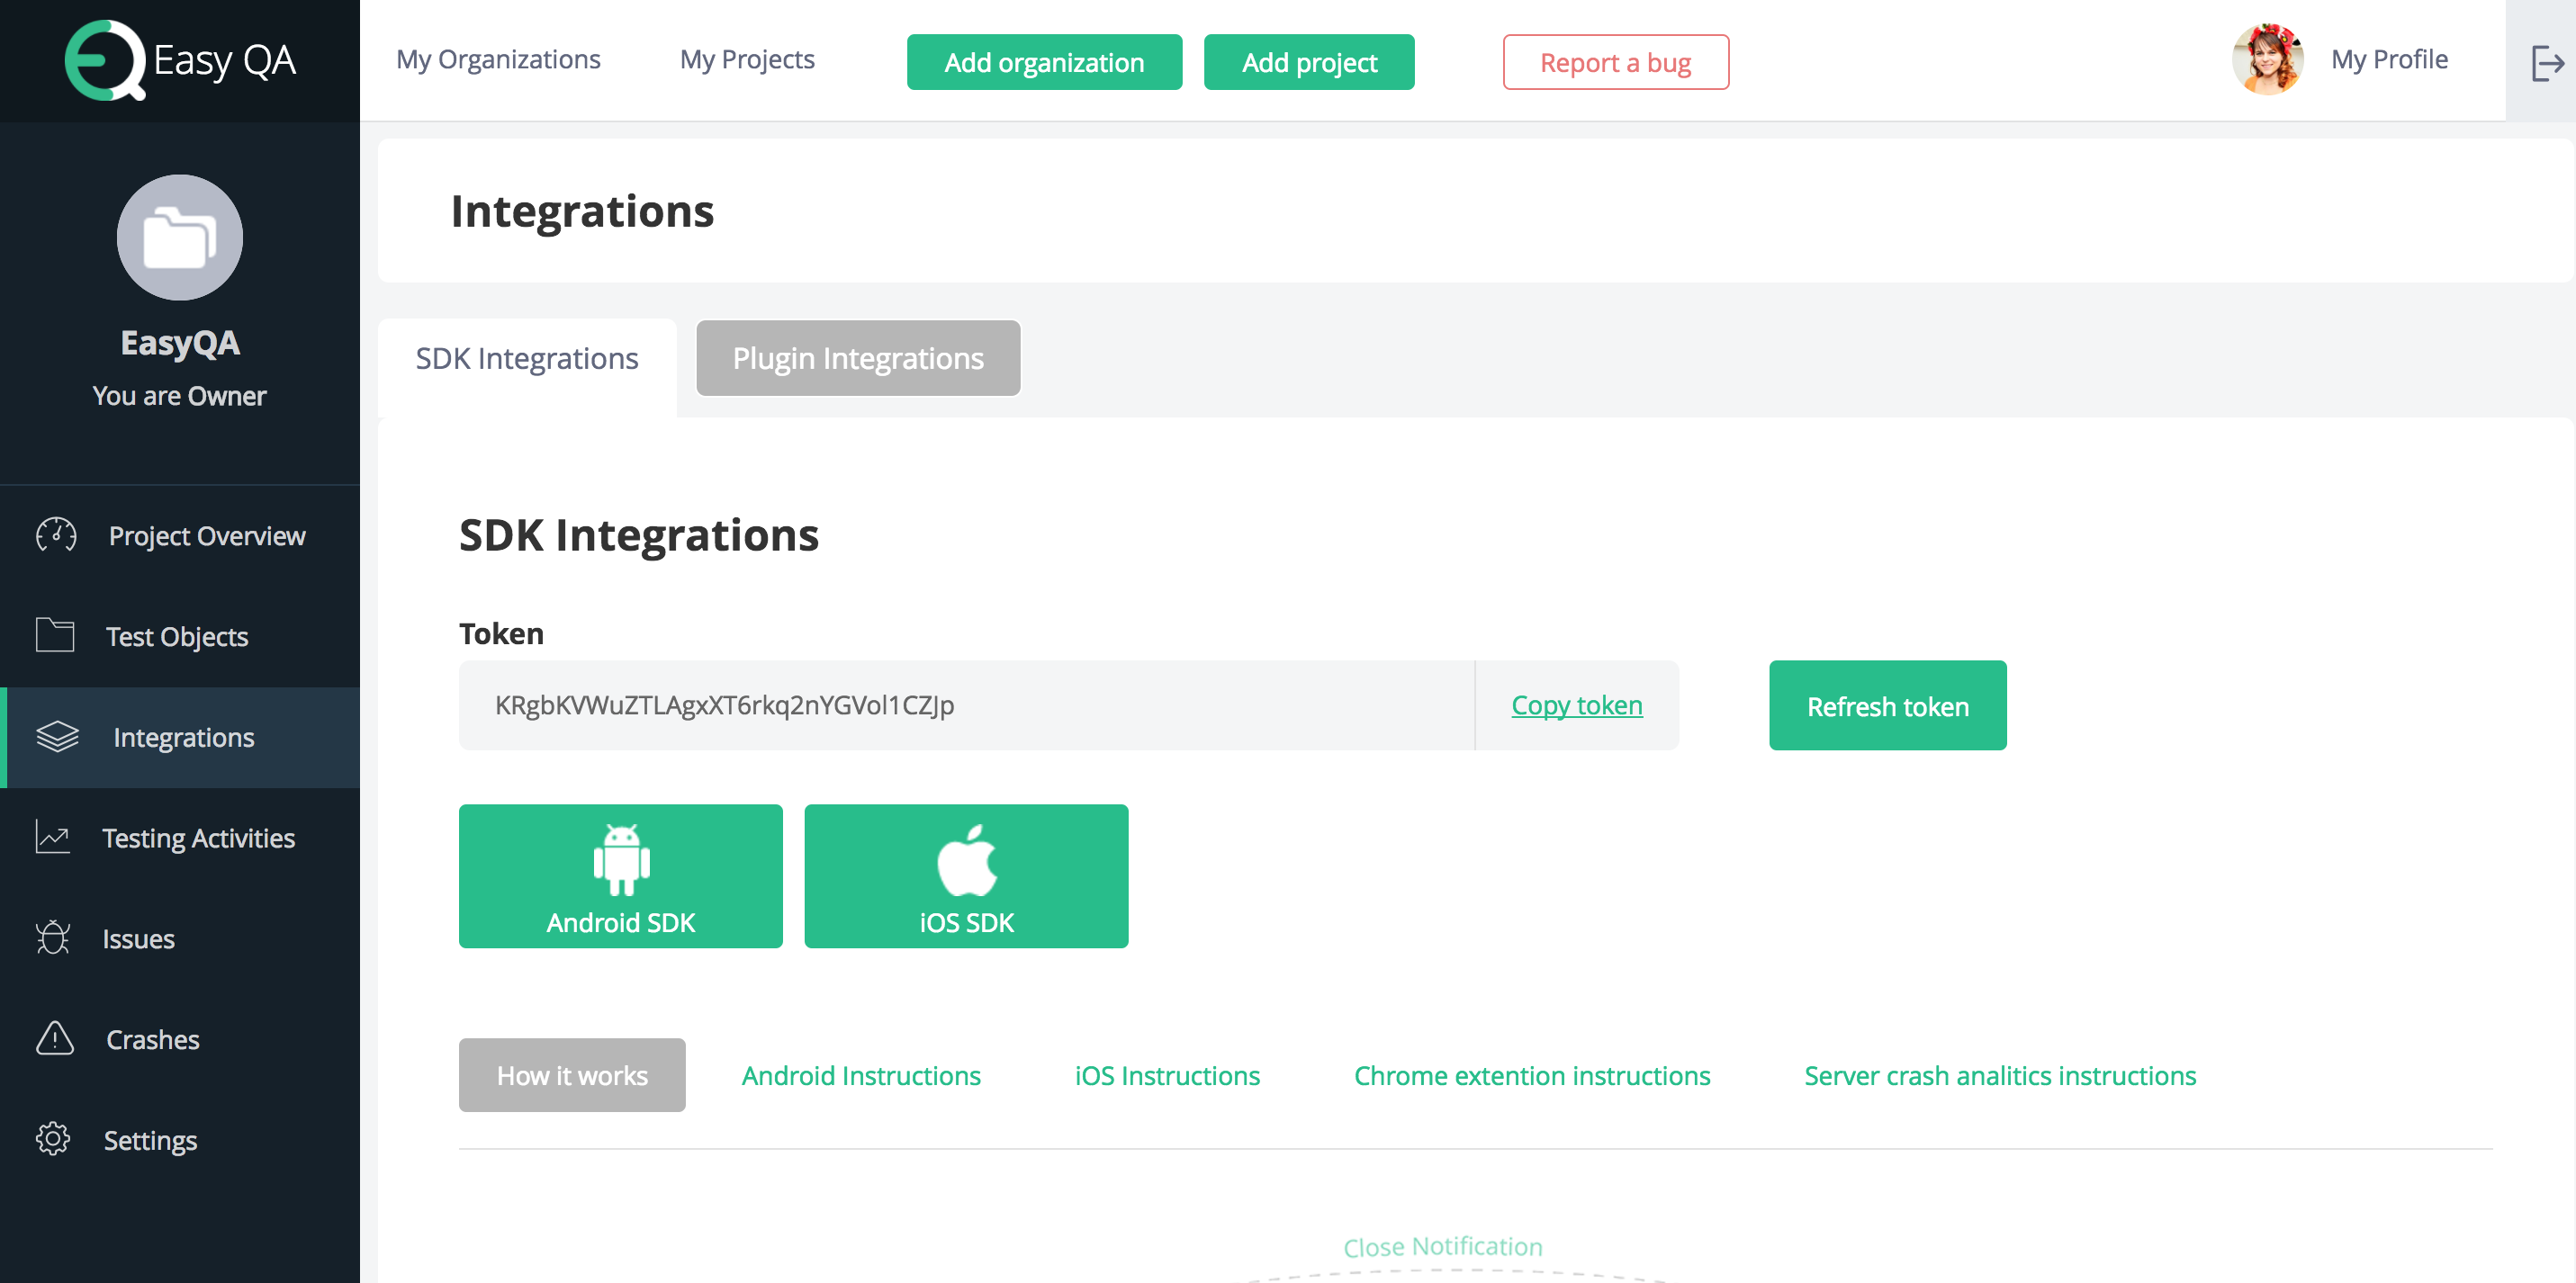Go to My Organizations menu item
2576x1283 pixels.
coord(498,60)
